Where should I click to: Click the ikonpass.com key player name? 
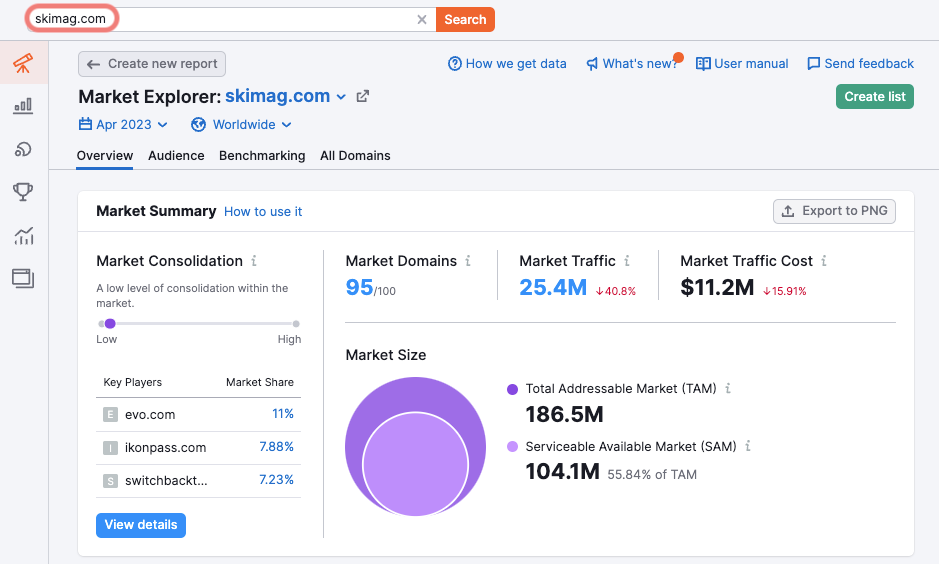tap(165, 448)
